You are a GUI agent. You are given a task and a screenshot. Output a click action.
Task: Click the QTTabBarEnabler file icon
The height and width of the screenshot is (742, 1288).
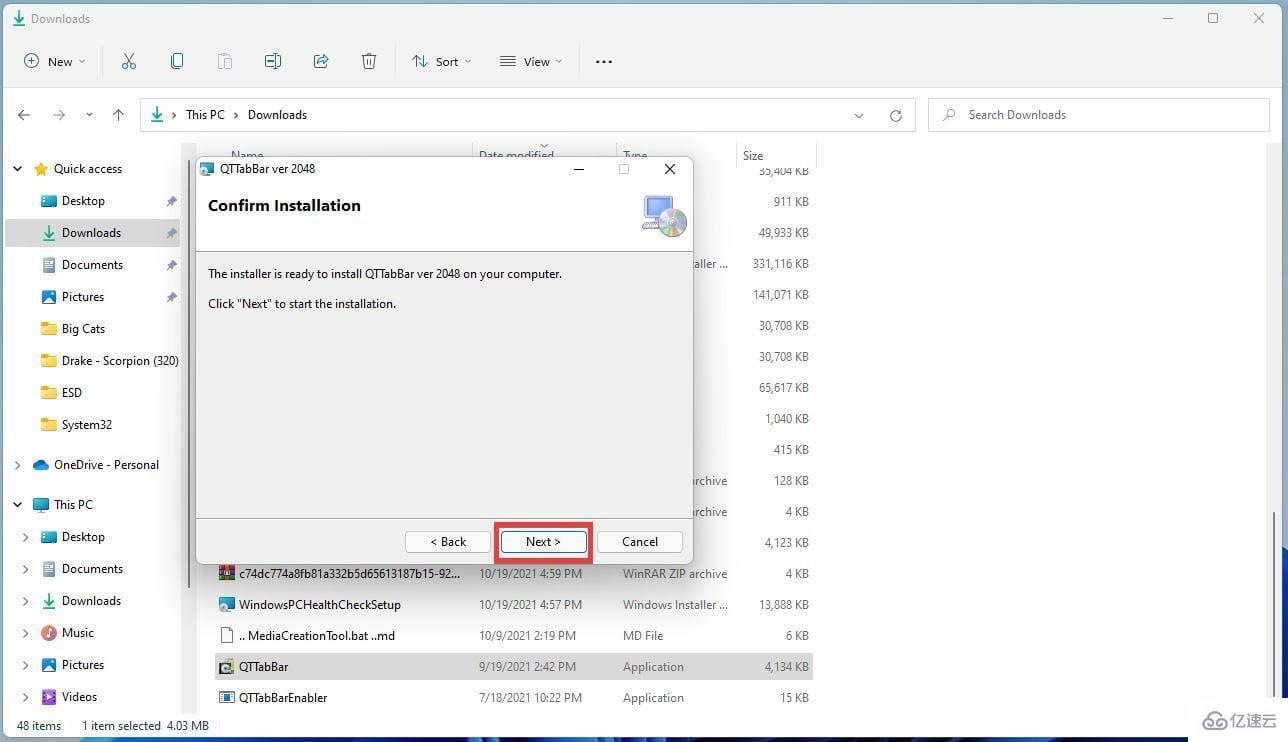[x=227, y=698]
